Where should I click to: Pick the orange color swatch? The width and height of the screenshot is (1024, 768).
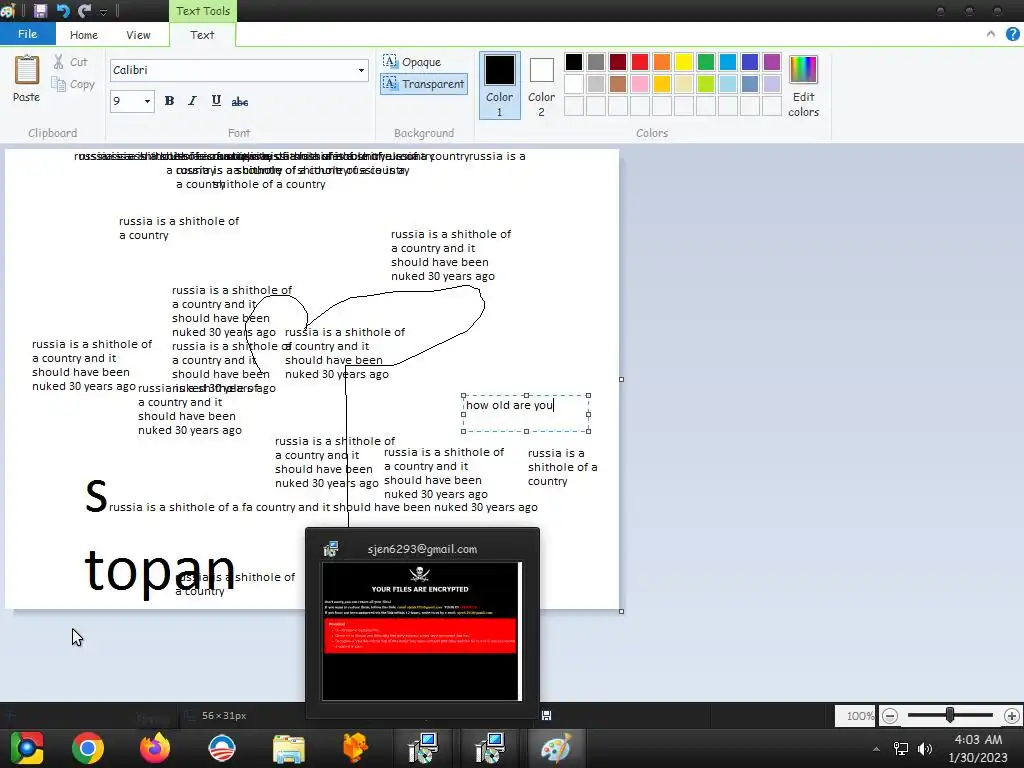tap(662, 62)
